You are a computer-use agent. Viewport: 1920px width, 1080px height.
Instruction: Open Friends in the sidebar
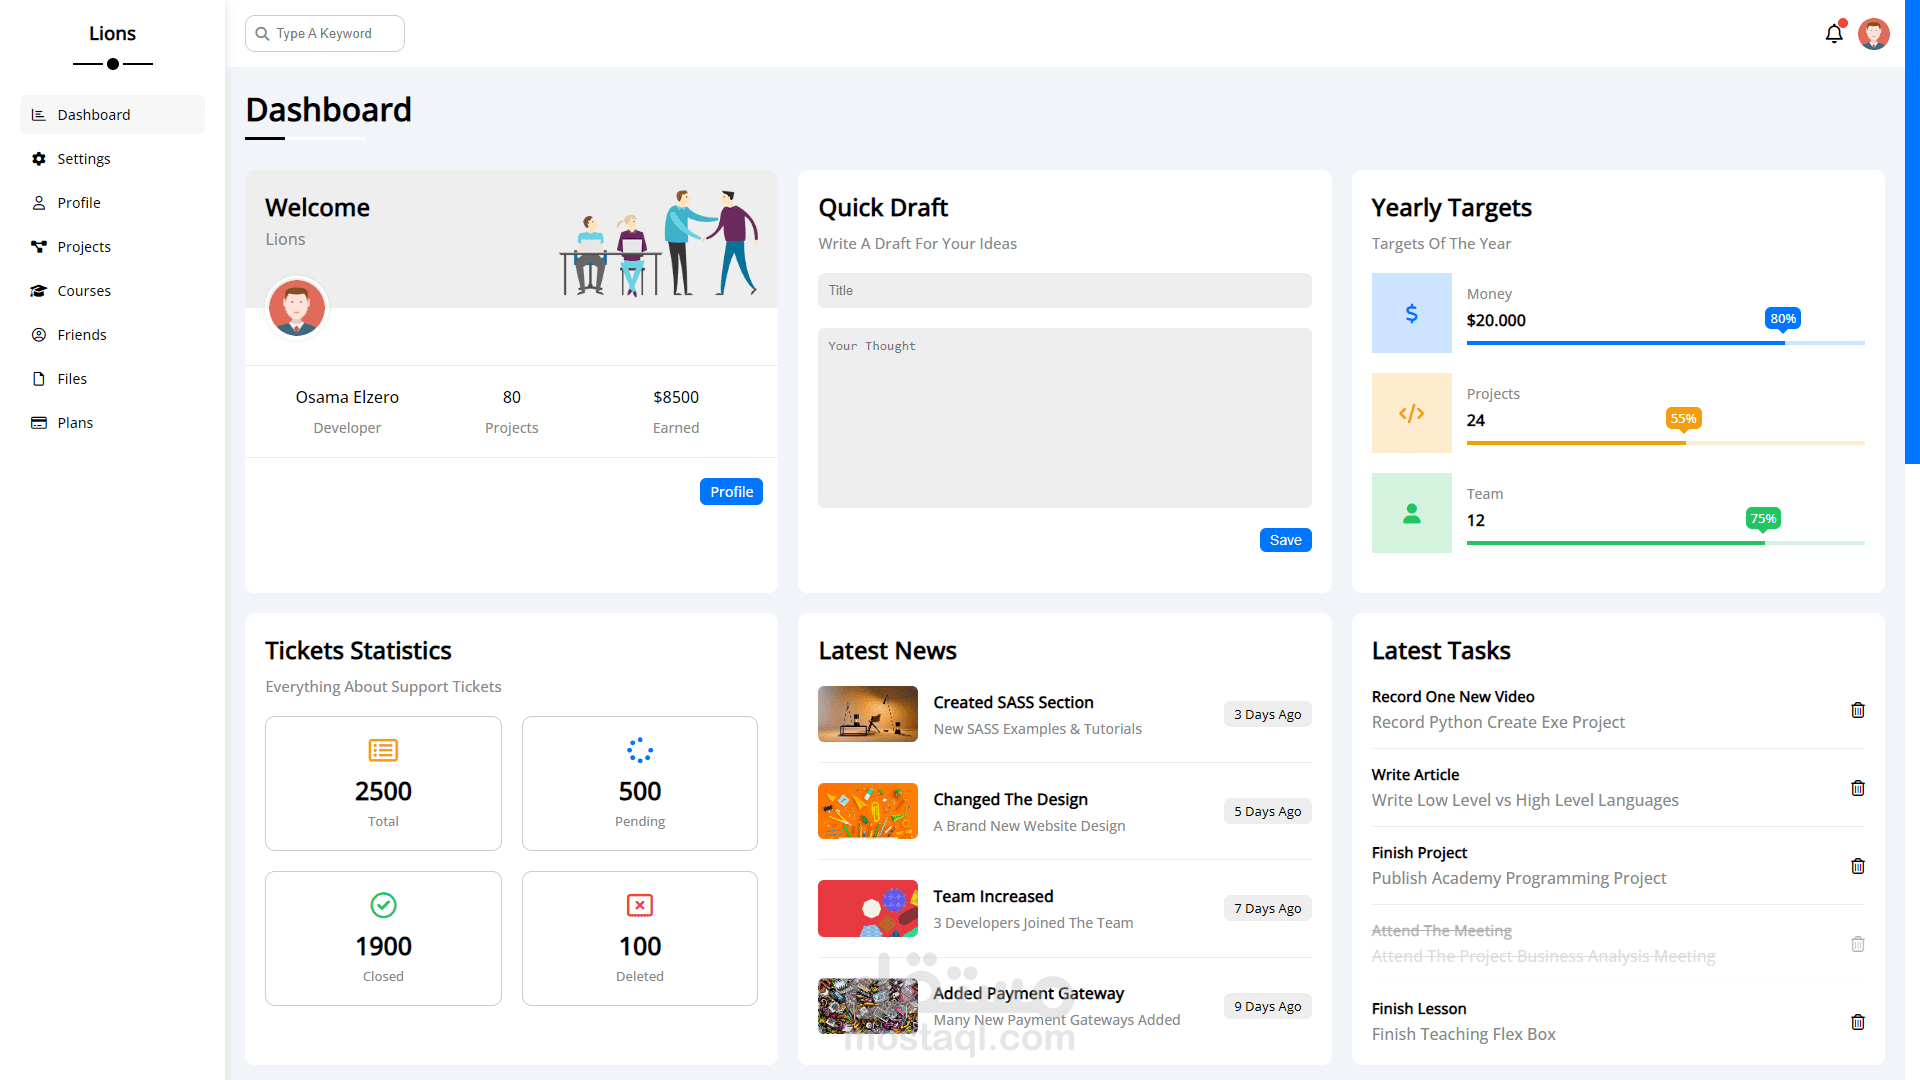click(112, 335)
